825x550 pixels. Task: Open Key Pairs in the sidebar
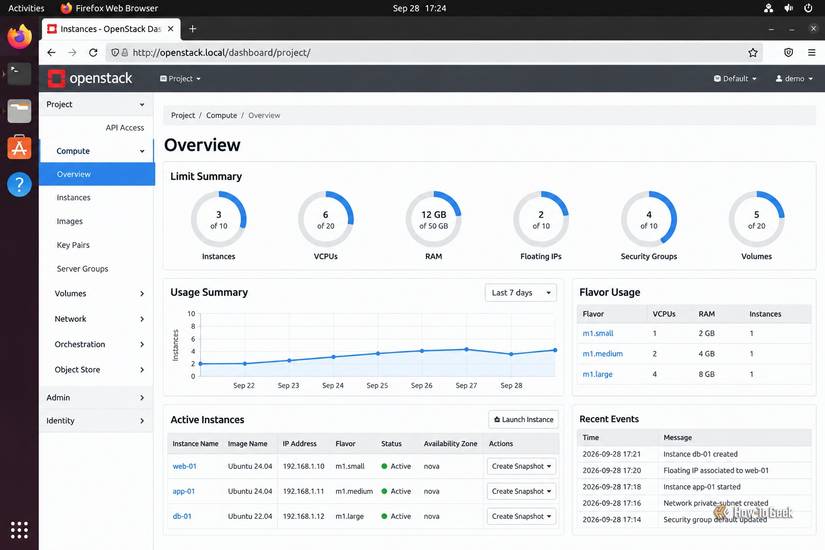tap(73, 245)
